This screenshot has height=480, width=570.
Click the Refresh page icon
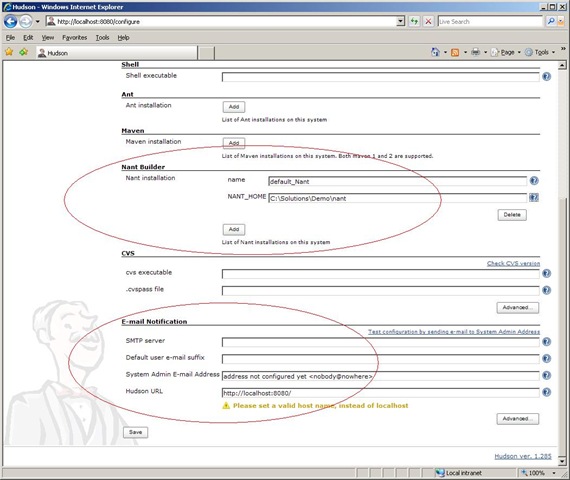click(414, 21)
